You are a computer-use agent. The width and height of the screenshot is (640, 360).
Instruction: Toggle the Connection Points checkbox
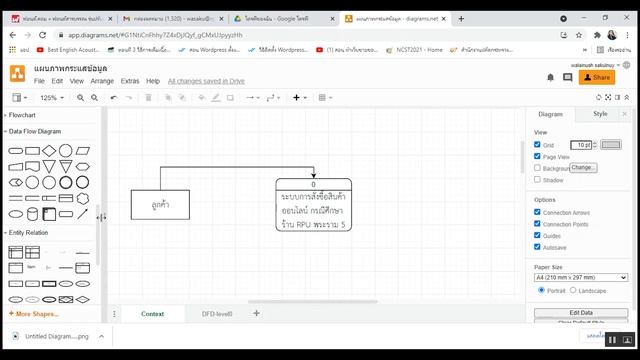537,224
